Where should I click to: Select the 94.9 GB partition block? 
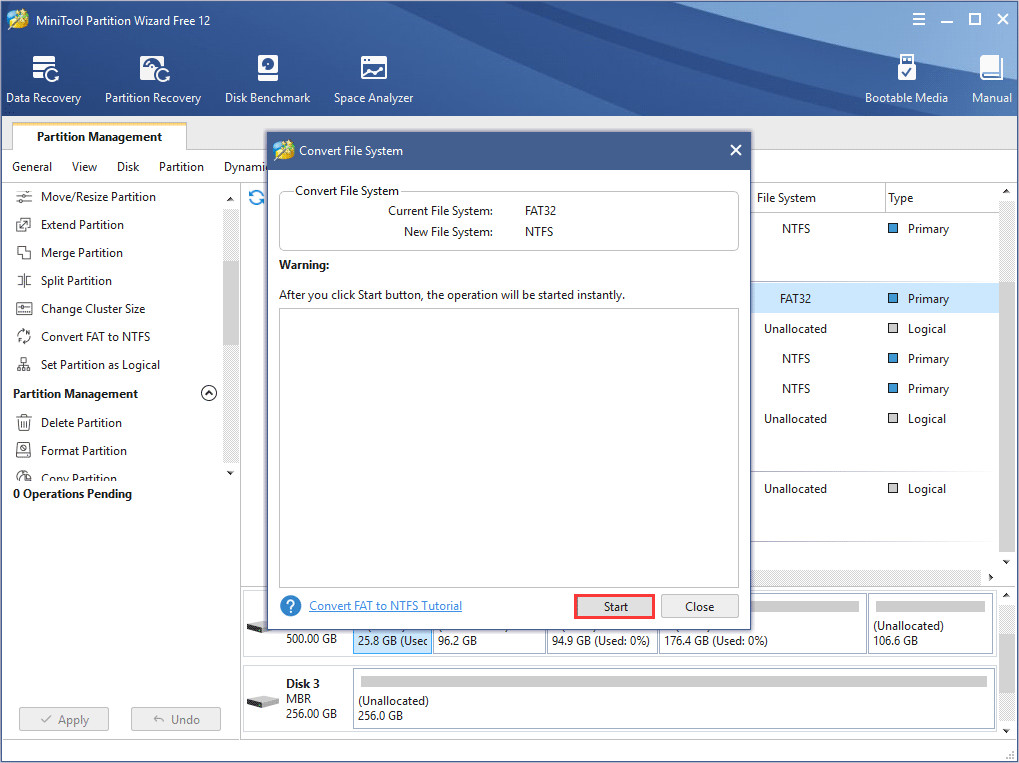coord(602,640)
